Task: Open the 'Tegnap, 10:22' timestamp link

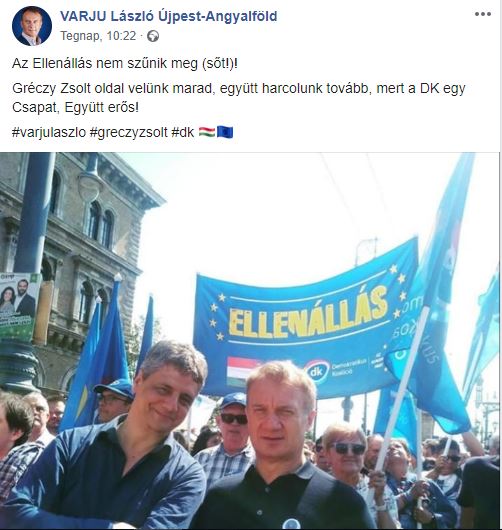Action: click(98, 36)
